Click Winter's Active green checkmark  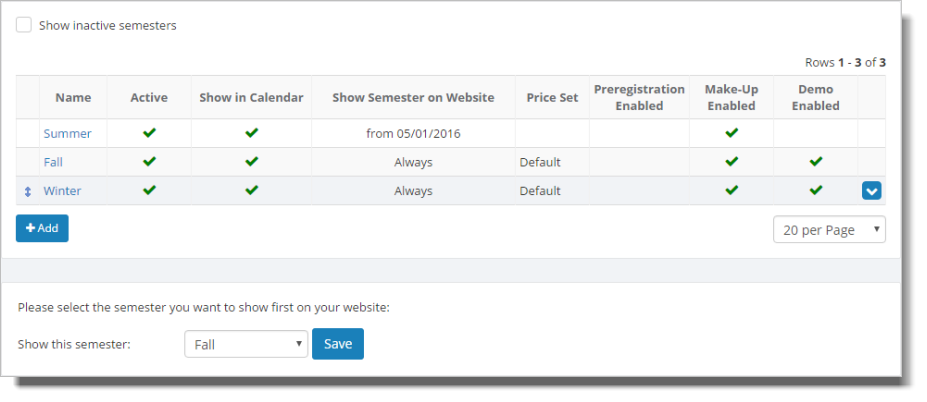pos(149,190)
